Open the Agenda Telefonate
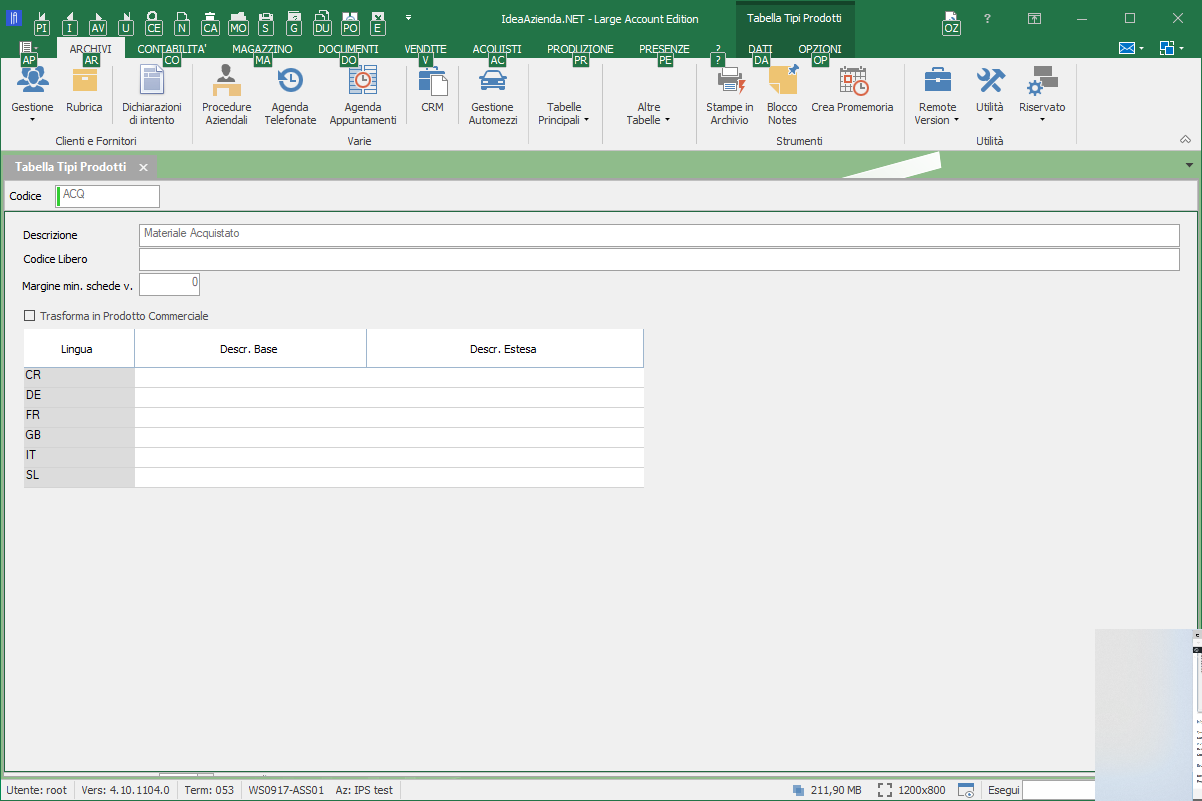This screenshot has height=801, width=1202. 290,94
